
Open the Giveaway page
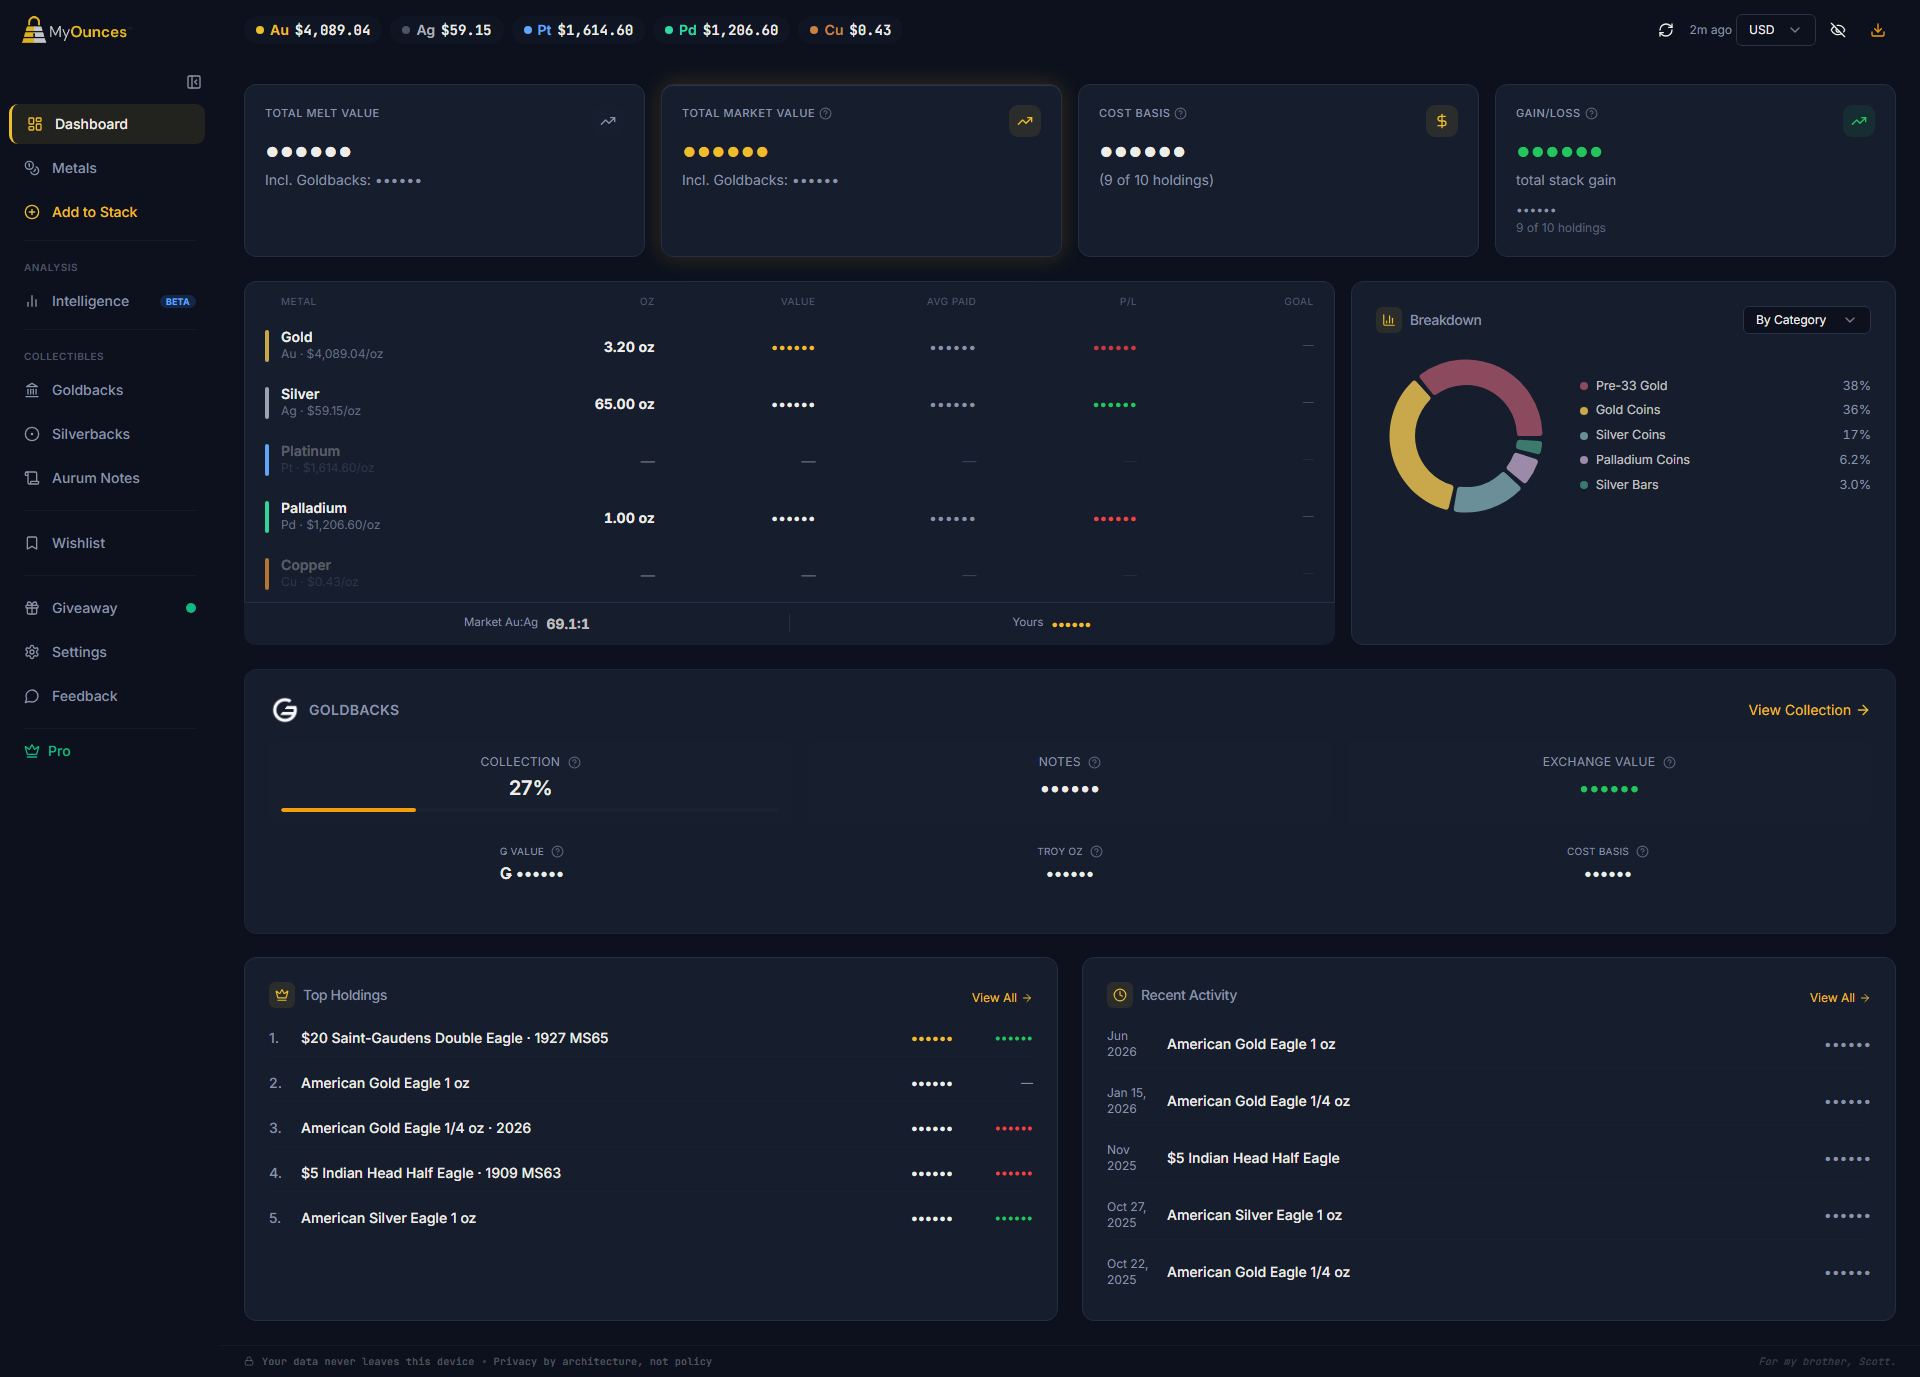[x=107, y=608]
